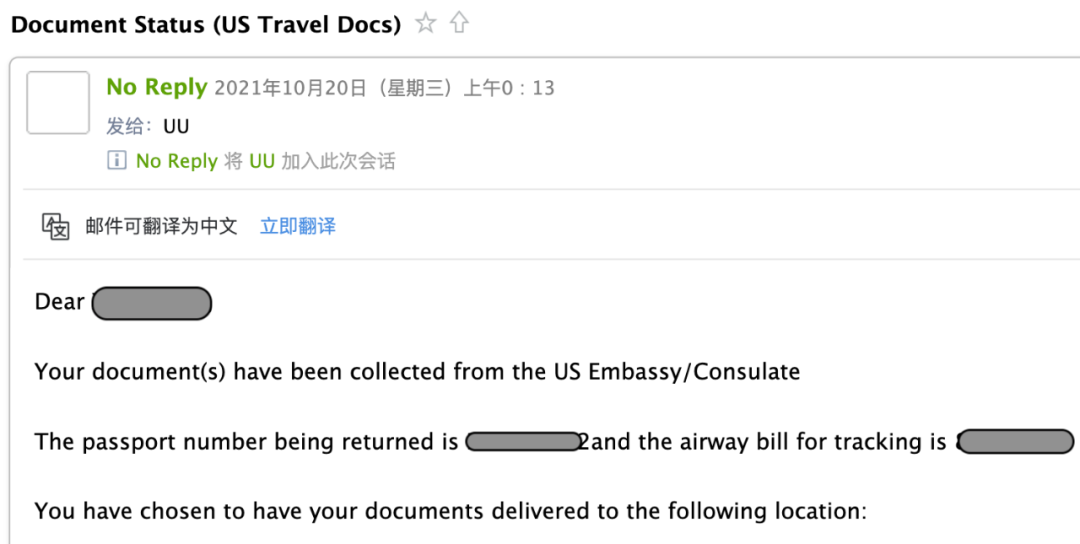Select recipient UU after 发给
Image resolution: width=1080 pixels, height=544 pixels.
[x=176, y=127]
